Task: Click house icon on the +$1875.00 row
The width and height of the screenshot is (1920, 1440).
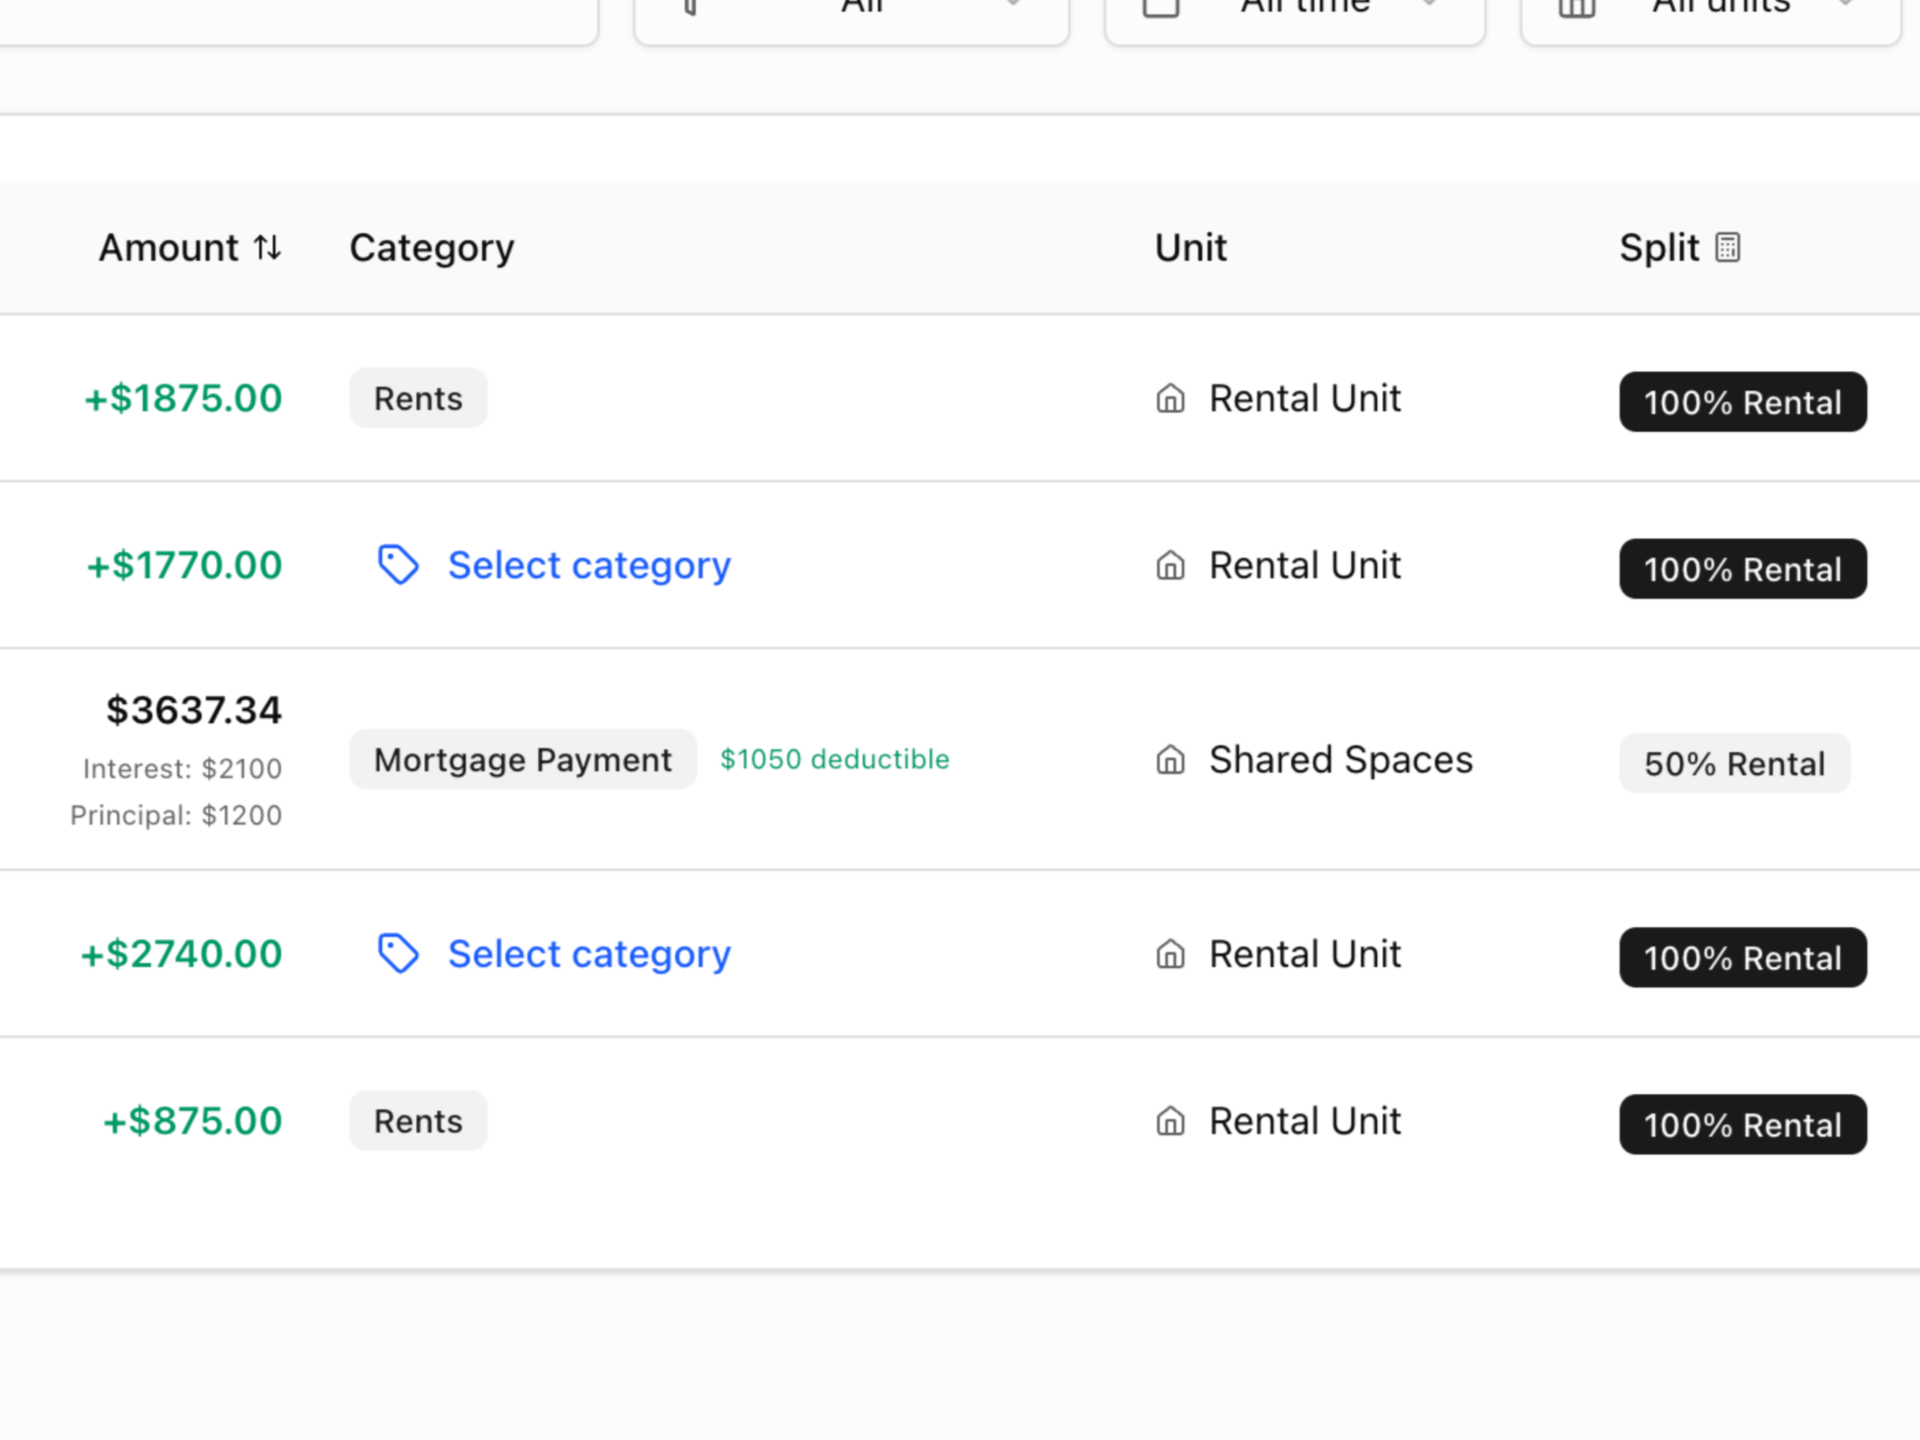Action: [1170, 399]
